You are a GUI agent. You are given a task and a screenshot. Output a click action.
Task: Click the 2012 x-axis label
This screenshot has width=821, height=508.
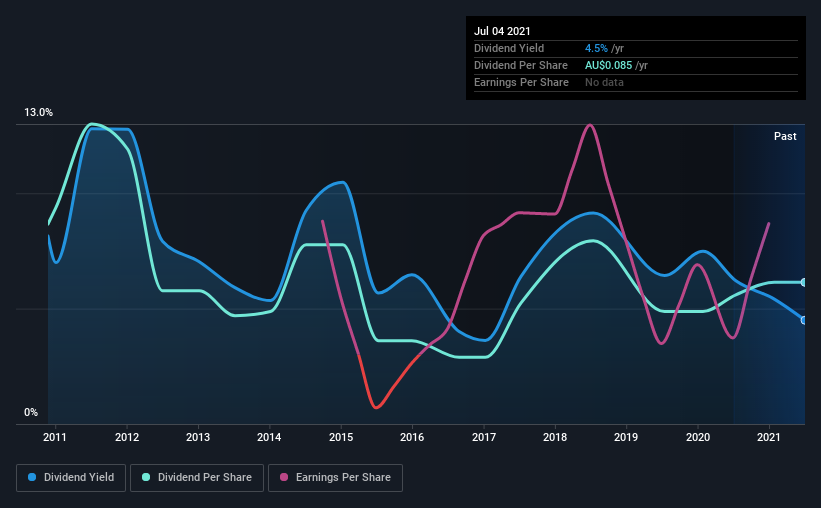(x=127, y=437)
